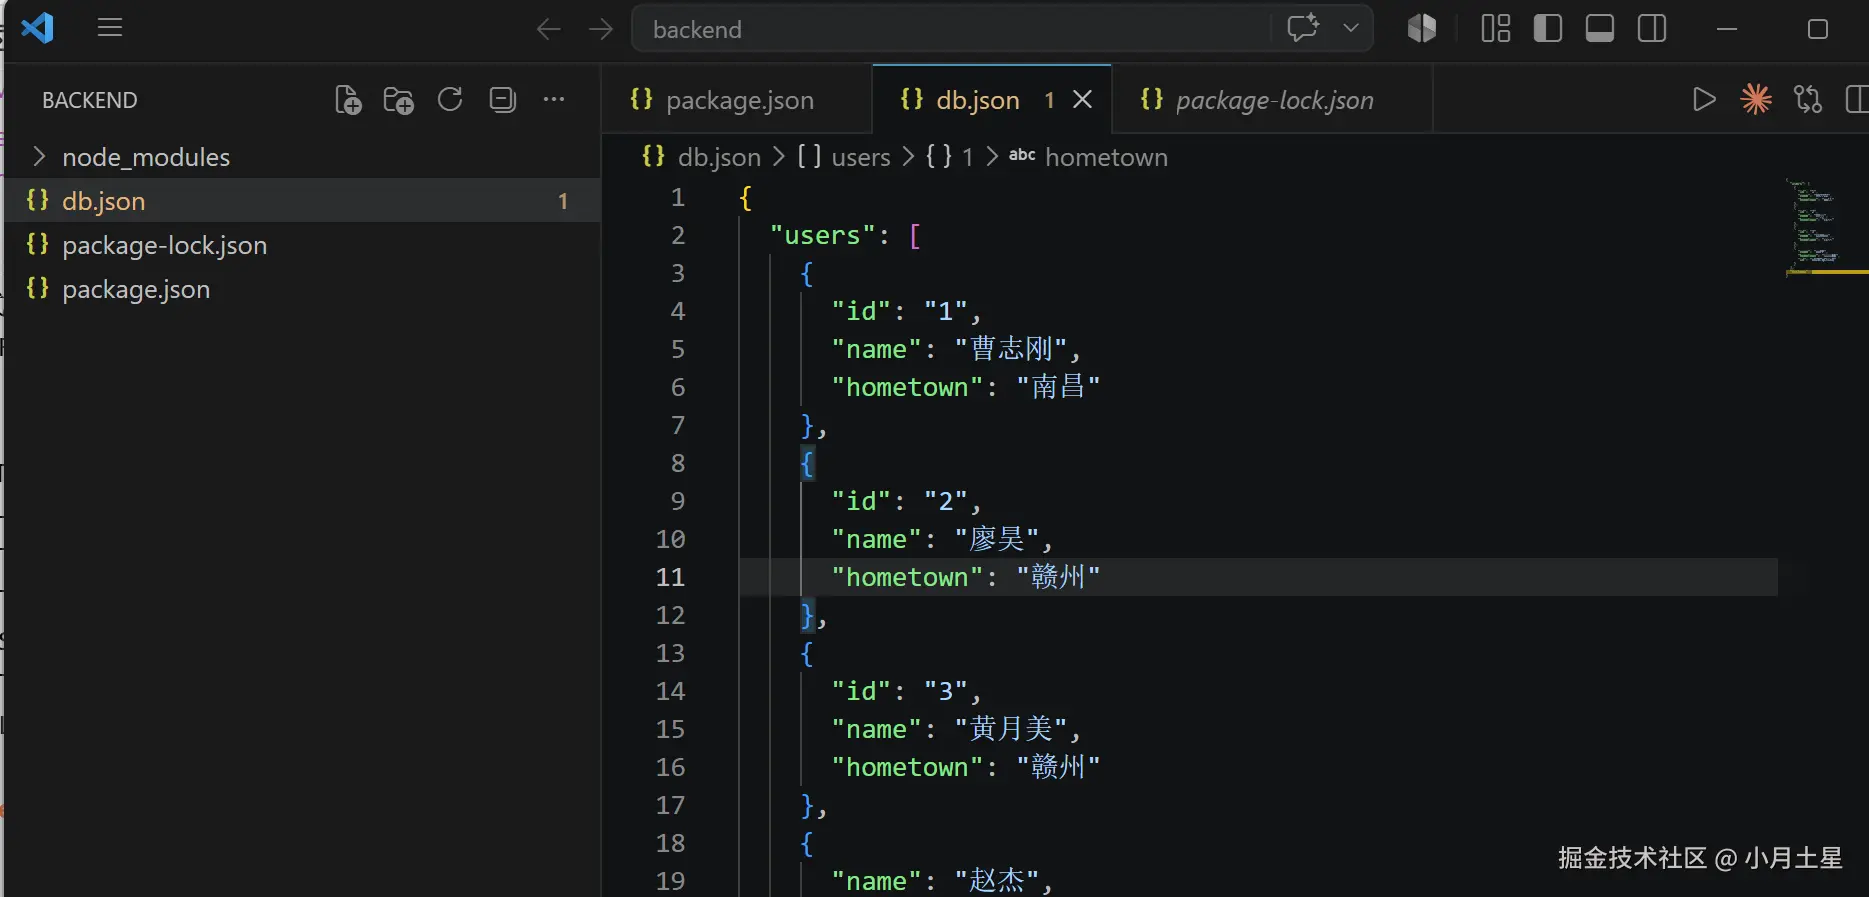Click the split editor icon
Screen dimensions: 1869x897
[1856, 99]
